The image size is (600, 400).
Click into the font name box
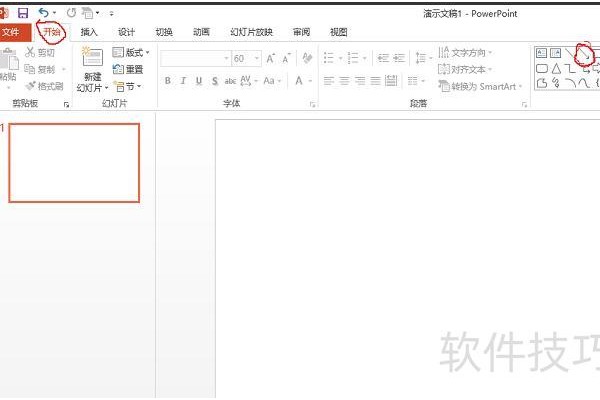(x=195, y=59)
